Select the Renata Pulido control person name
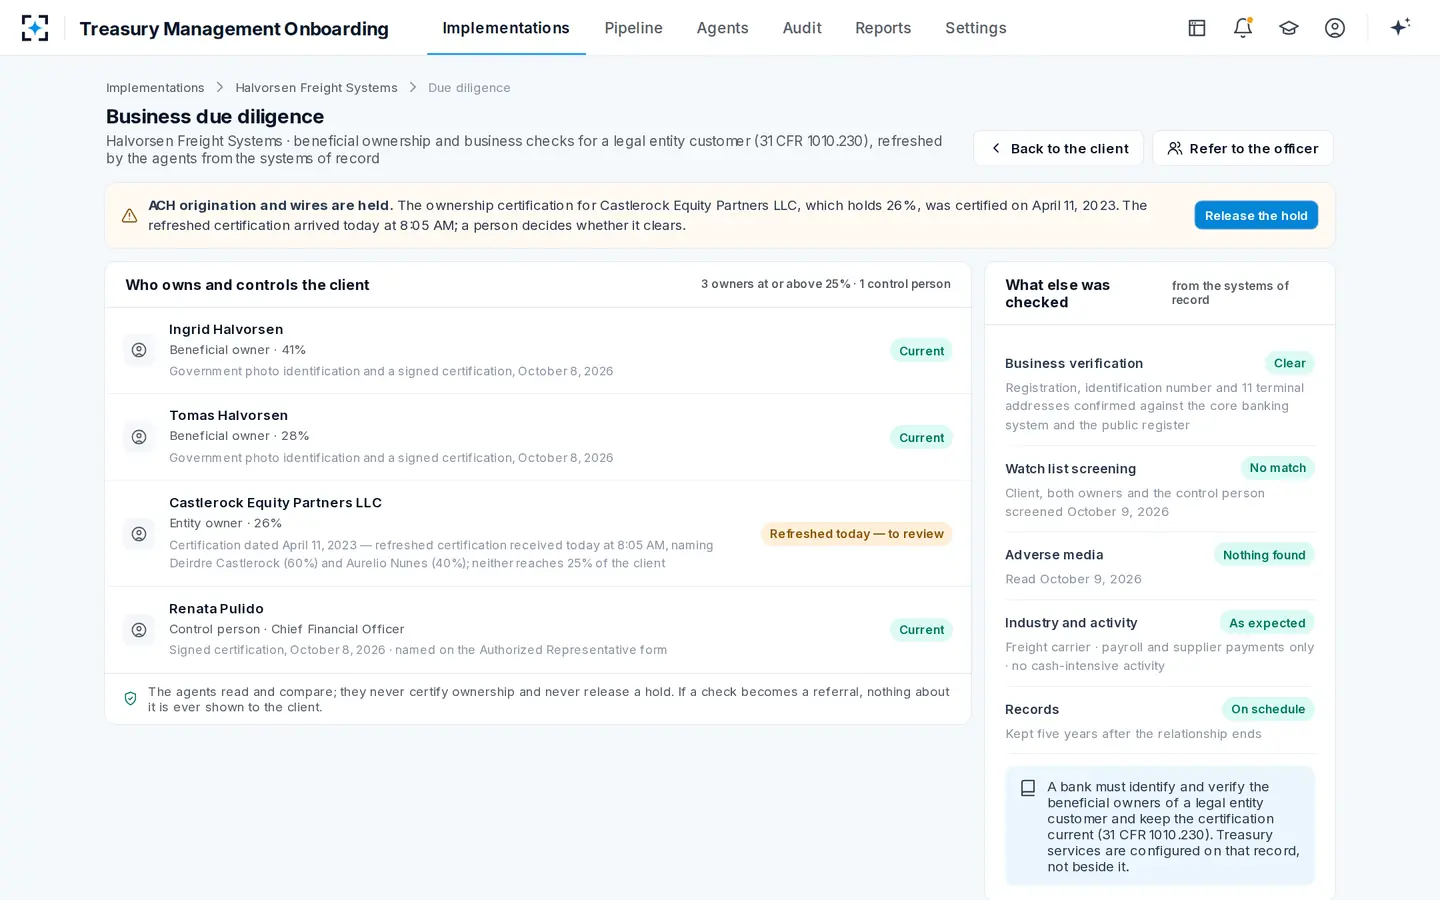 [216, 608]
